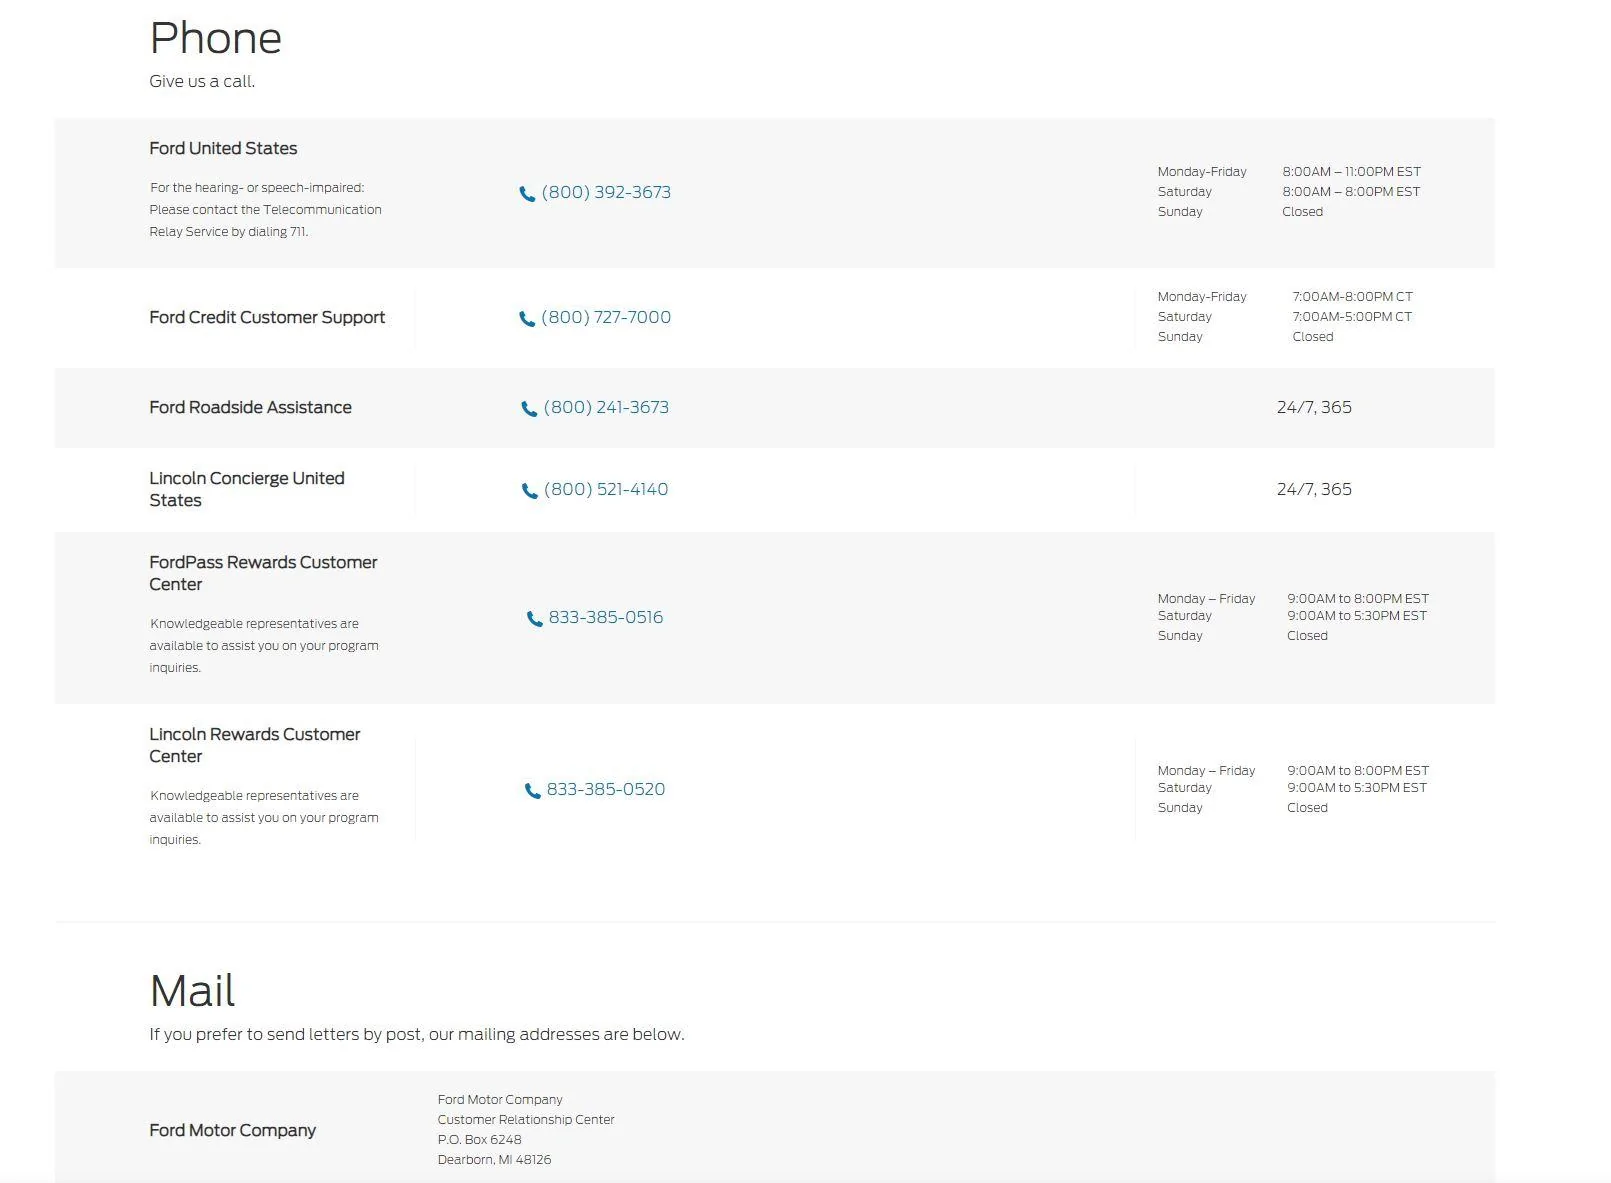The width and height of the screenshot is (1611, 1183).
Task: Select the Mail section heading
Action: pyautogui.click(x=192, y=991)
